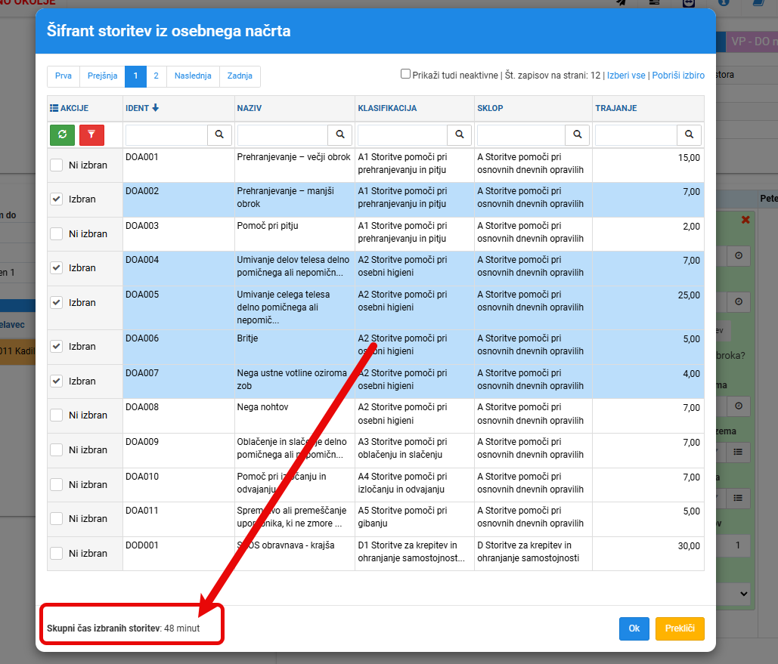Click the green refresh button
The height and width of the screenshot is (664, 778).
click(x=62, y=134)
